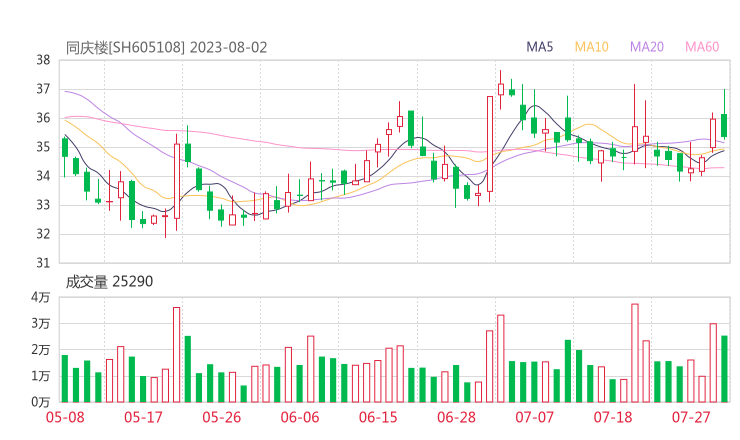The image size is (740, 440).
Task: Click the 06-28 date axis label
Action: coord(456,417)
